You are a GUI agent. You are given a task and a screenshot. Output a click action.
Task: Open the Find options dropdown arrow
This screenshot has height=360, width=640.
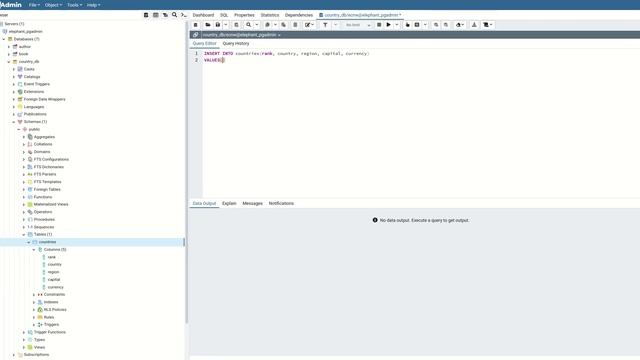(x=257, y=25)
